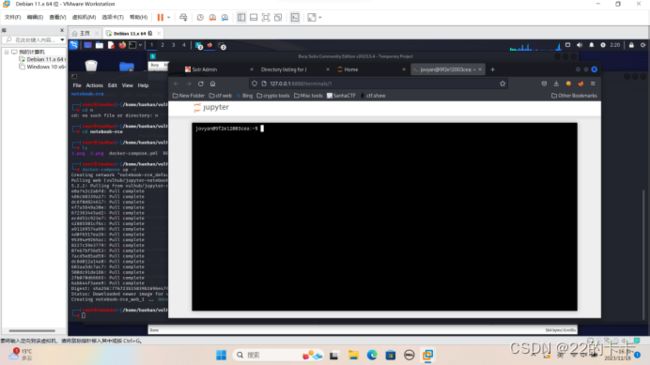This screenshot has height=365, width=650.
Task: Reload the page in Firefox
Action: coord(201,84)
